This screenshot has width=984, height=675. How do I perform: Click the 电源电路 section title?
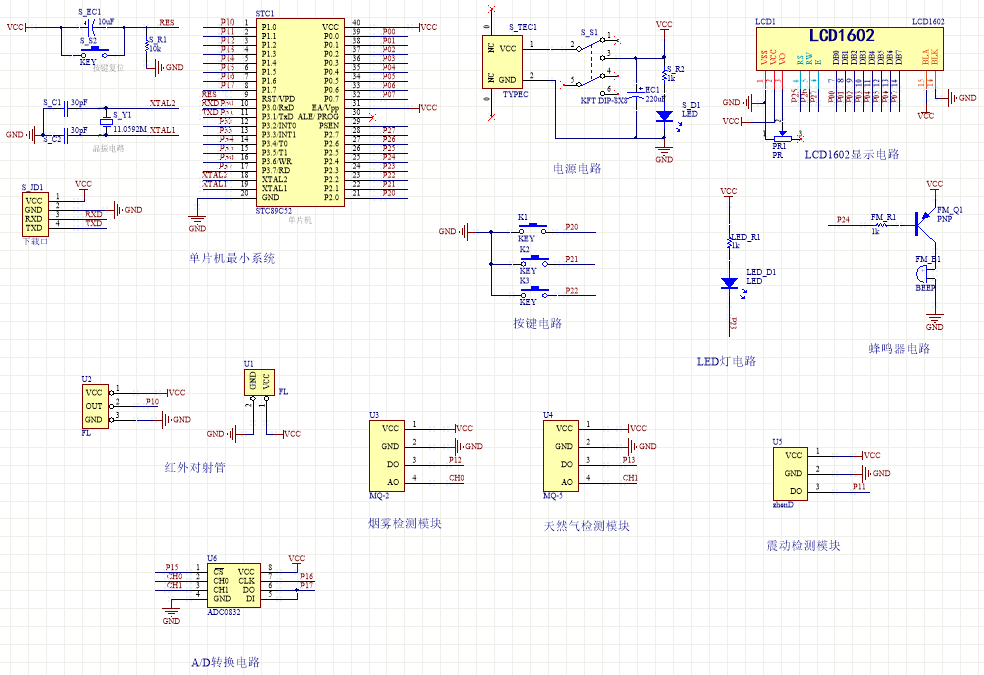point(577,168)
